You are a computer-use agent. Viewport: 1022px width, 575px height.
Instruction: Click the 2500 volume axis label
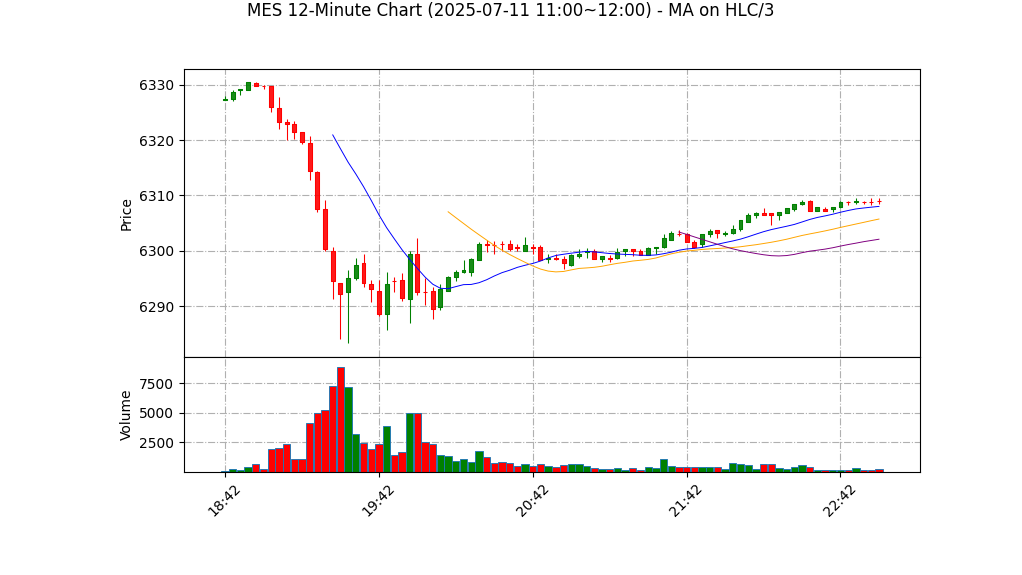click(156, 443)
